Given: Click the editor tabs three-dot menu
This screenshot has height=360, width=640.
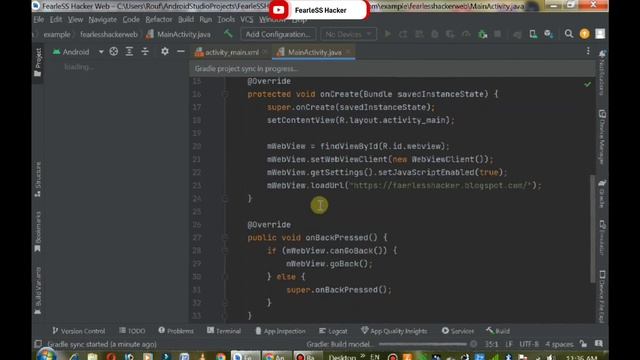Looking at the screenshot, I should (588, 51).
